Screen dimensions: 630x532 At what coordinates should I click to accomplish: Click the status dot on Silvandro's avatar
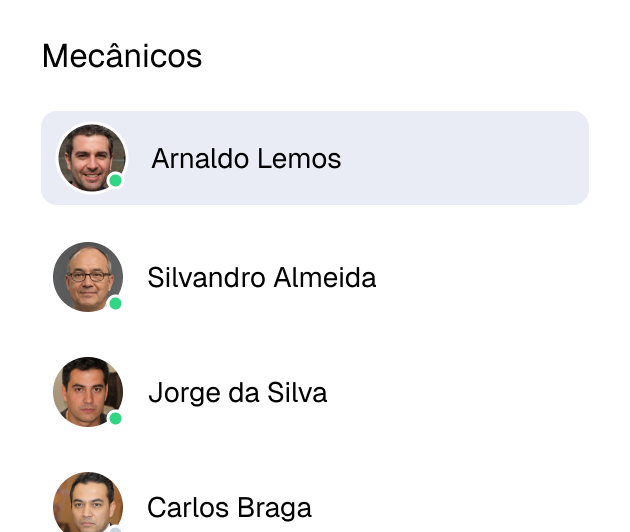click(x=115, y=303)
